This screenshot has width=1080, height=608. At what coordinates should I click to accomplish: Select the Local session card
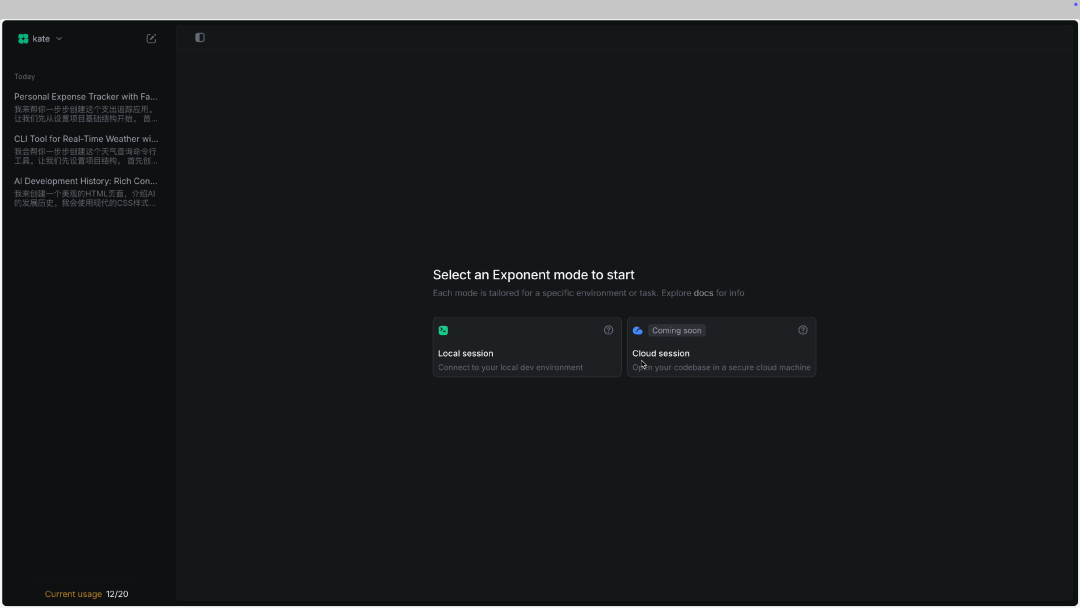tap(527, 347)
